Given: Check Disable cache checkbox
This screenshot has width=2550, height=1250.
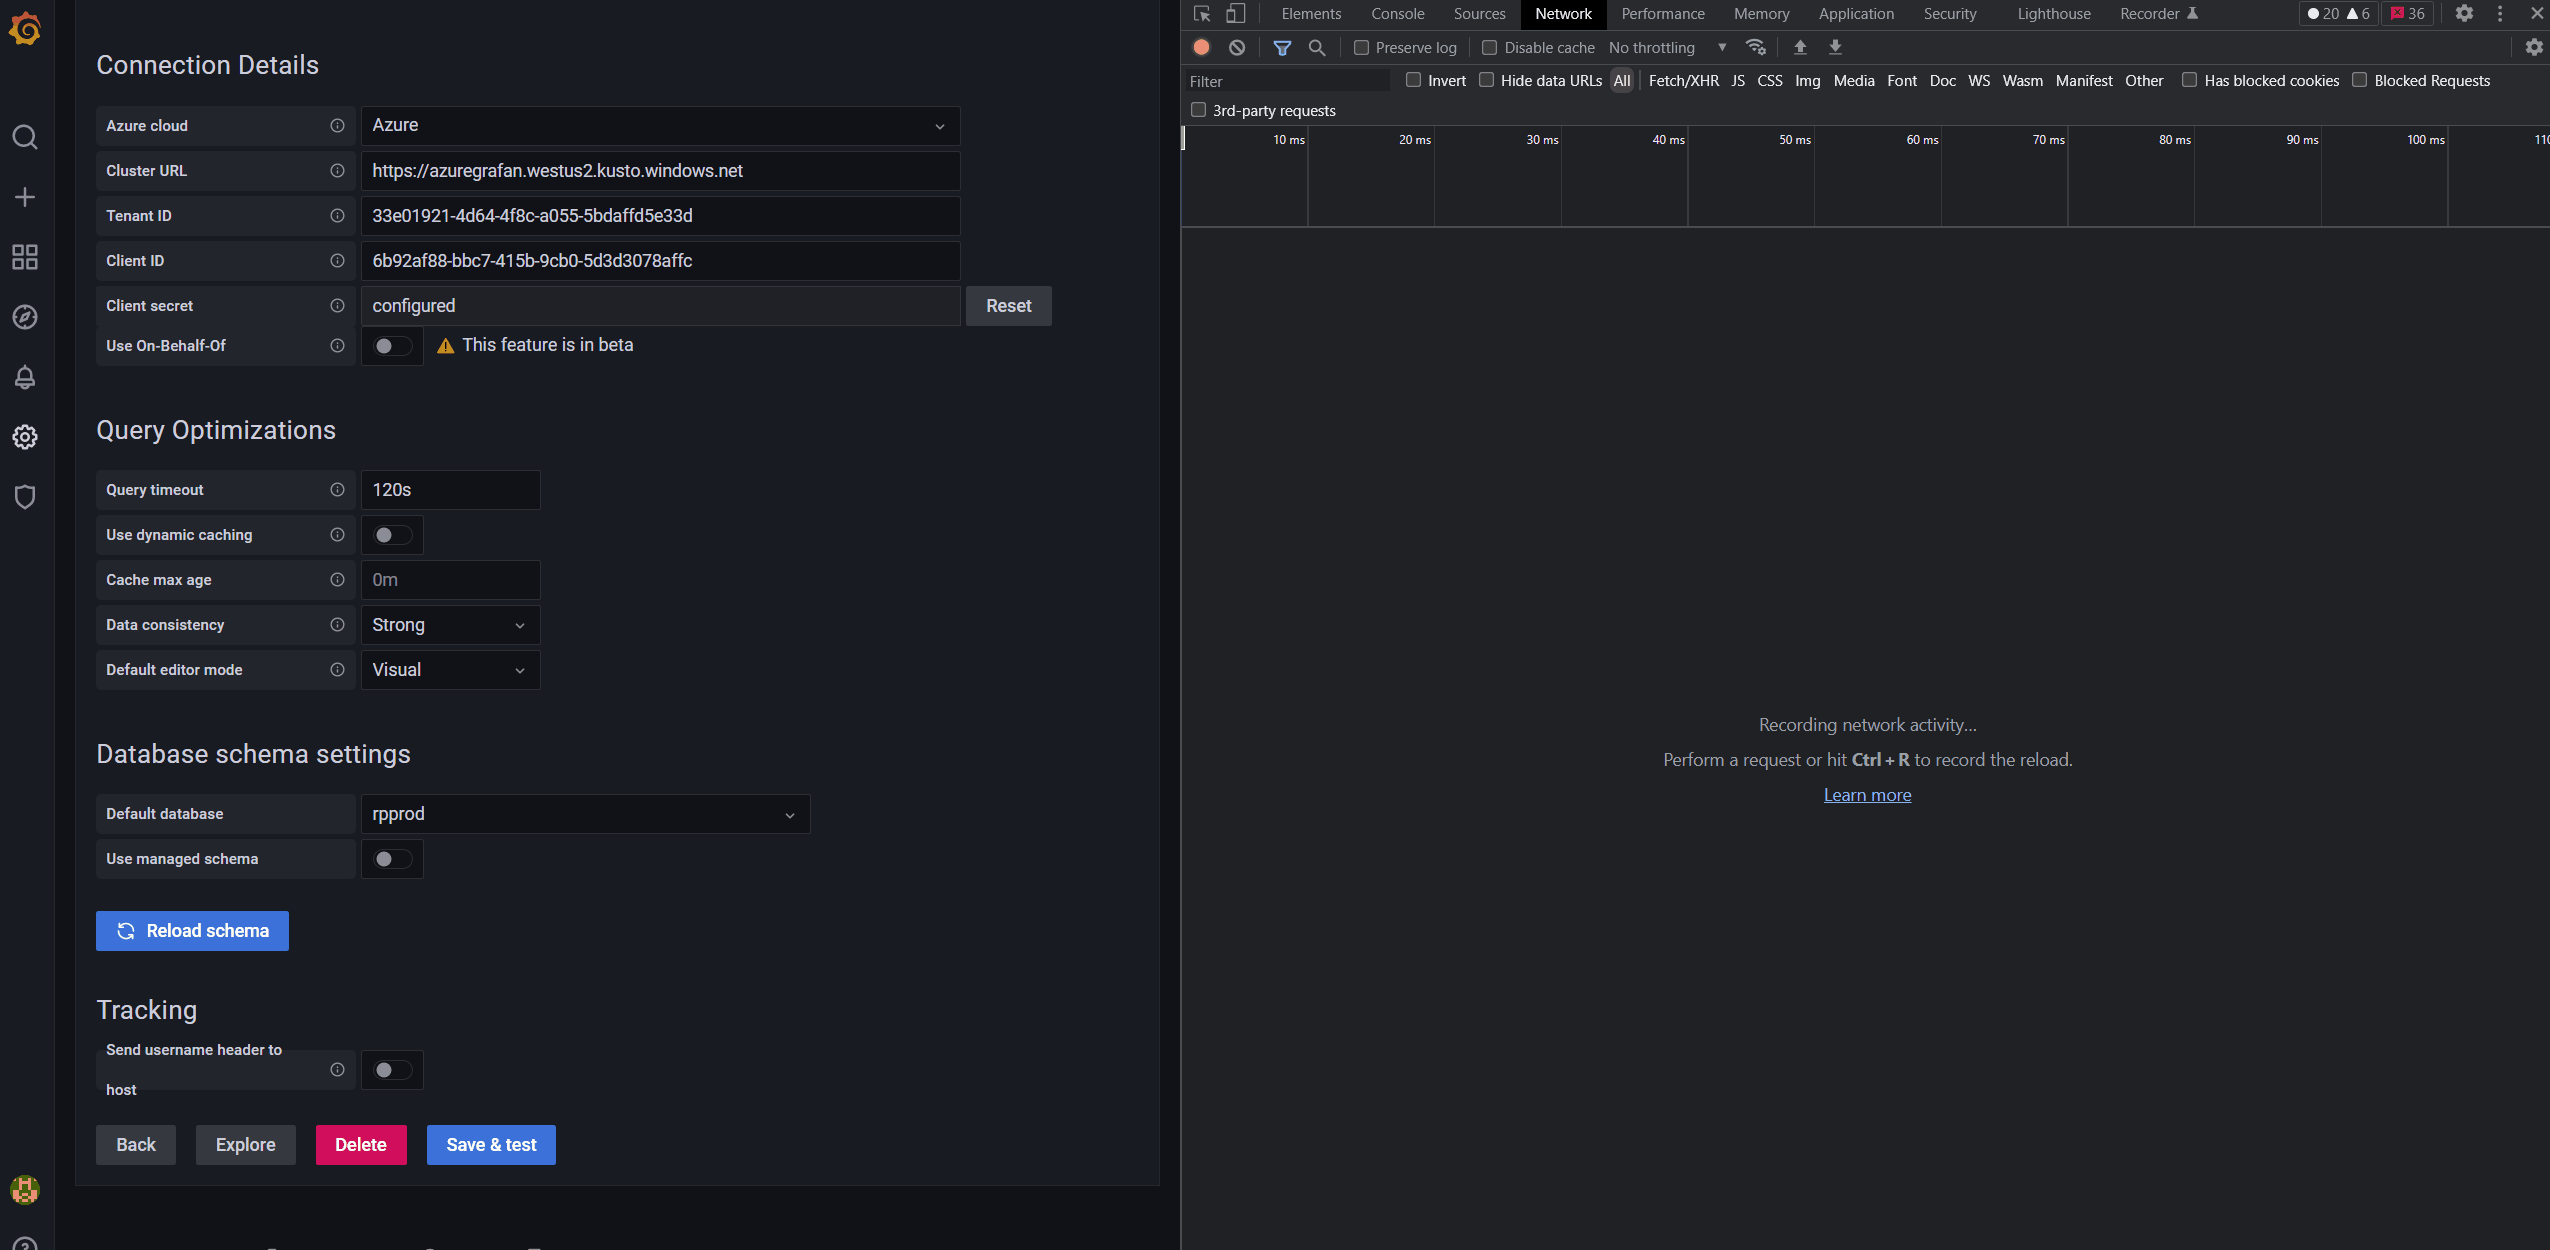Looking at the screenshot, I should point(1489,47).
